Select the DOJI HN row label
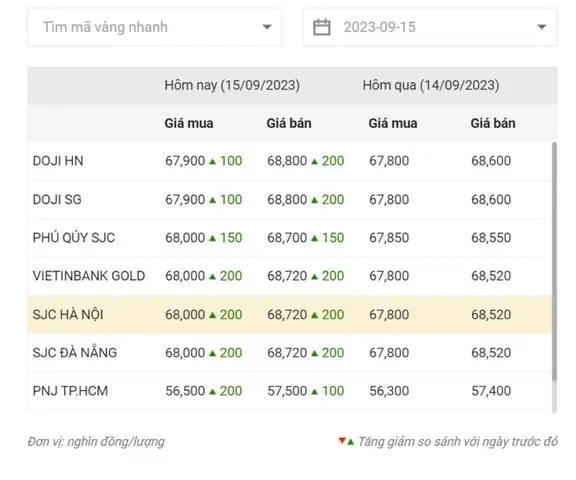The width and height of the screenshot is (576, 480). (58, 161)
